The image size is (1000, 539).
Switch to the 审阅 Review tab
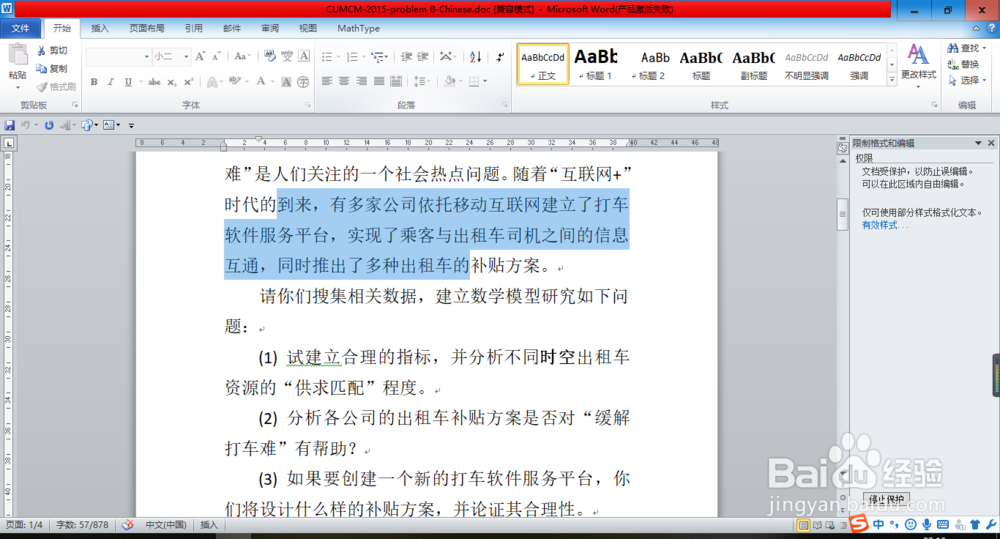270,28
